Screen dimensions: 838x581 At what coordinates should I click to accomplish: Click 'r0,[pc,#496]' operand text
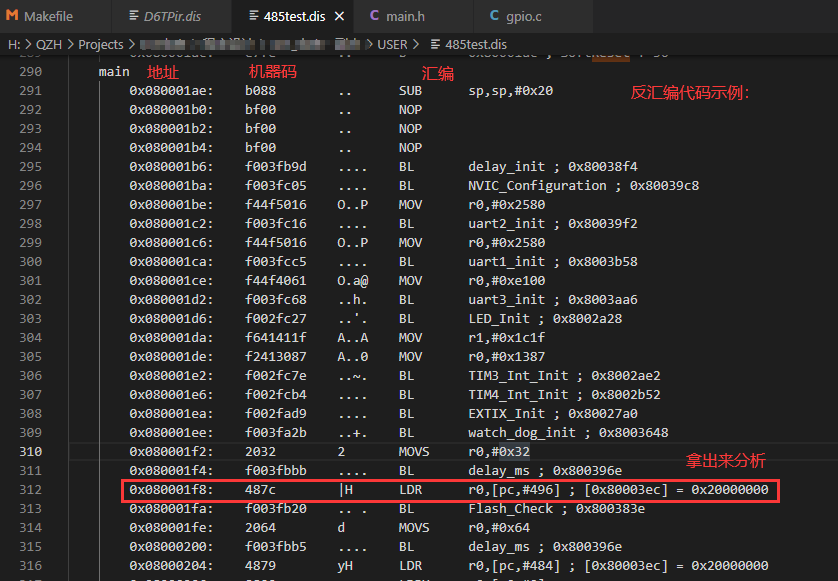tap(514, 490)
